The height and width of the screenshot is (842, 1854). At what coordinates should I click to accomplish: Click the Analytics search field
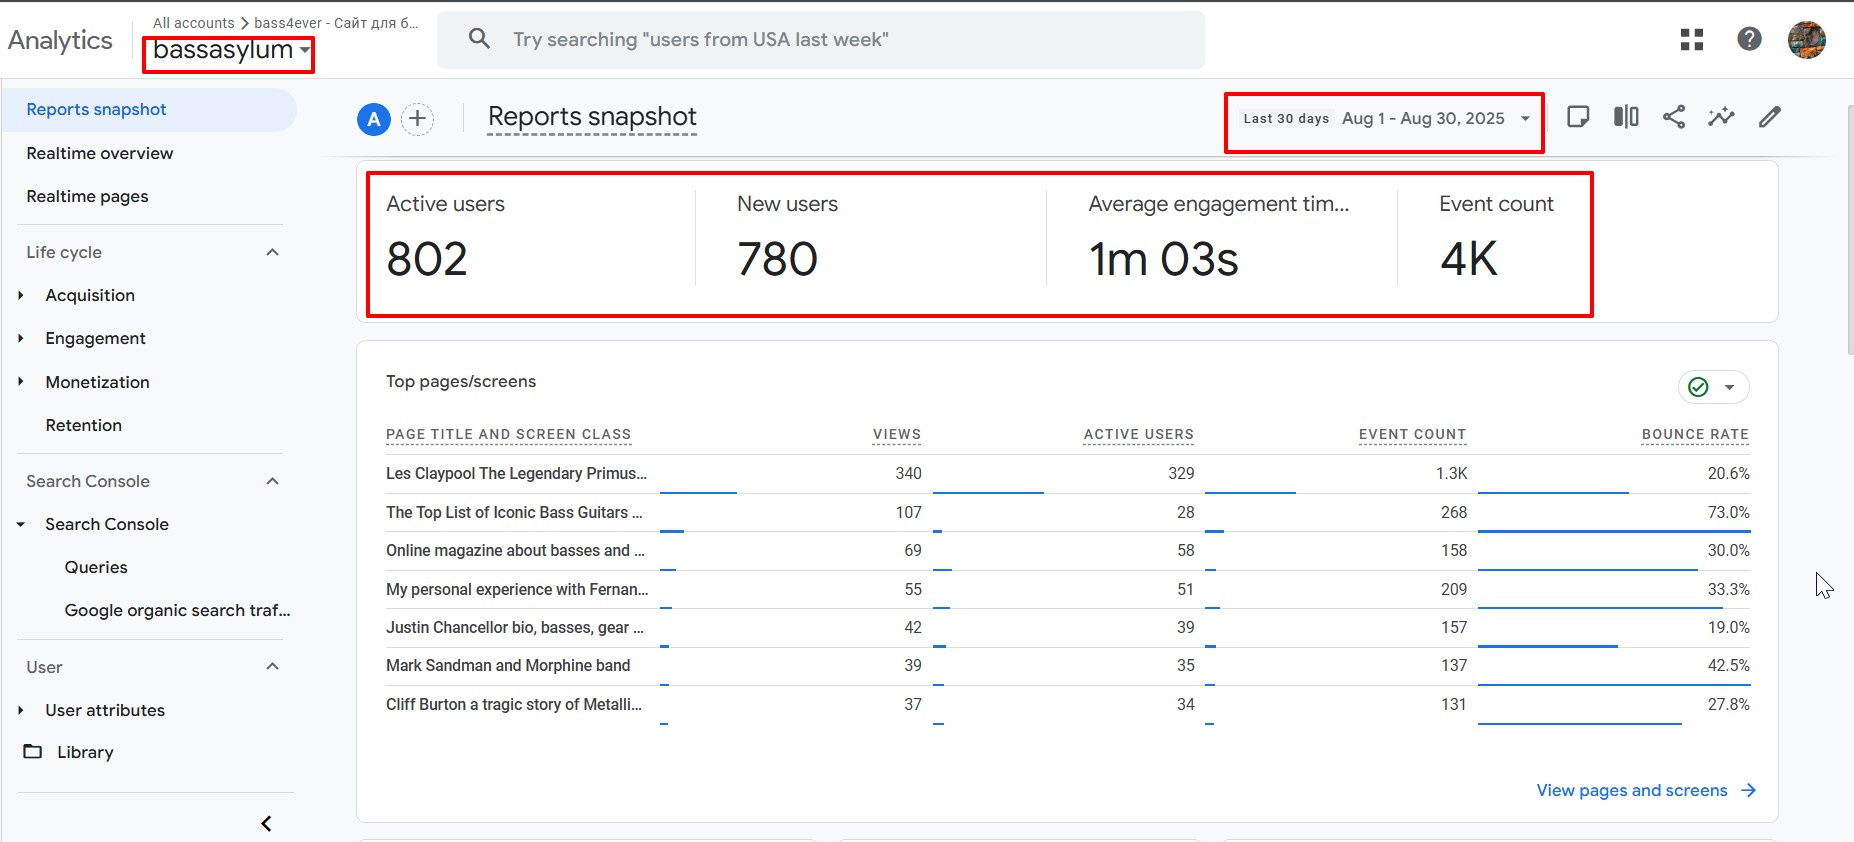tap(820, 40)
